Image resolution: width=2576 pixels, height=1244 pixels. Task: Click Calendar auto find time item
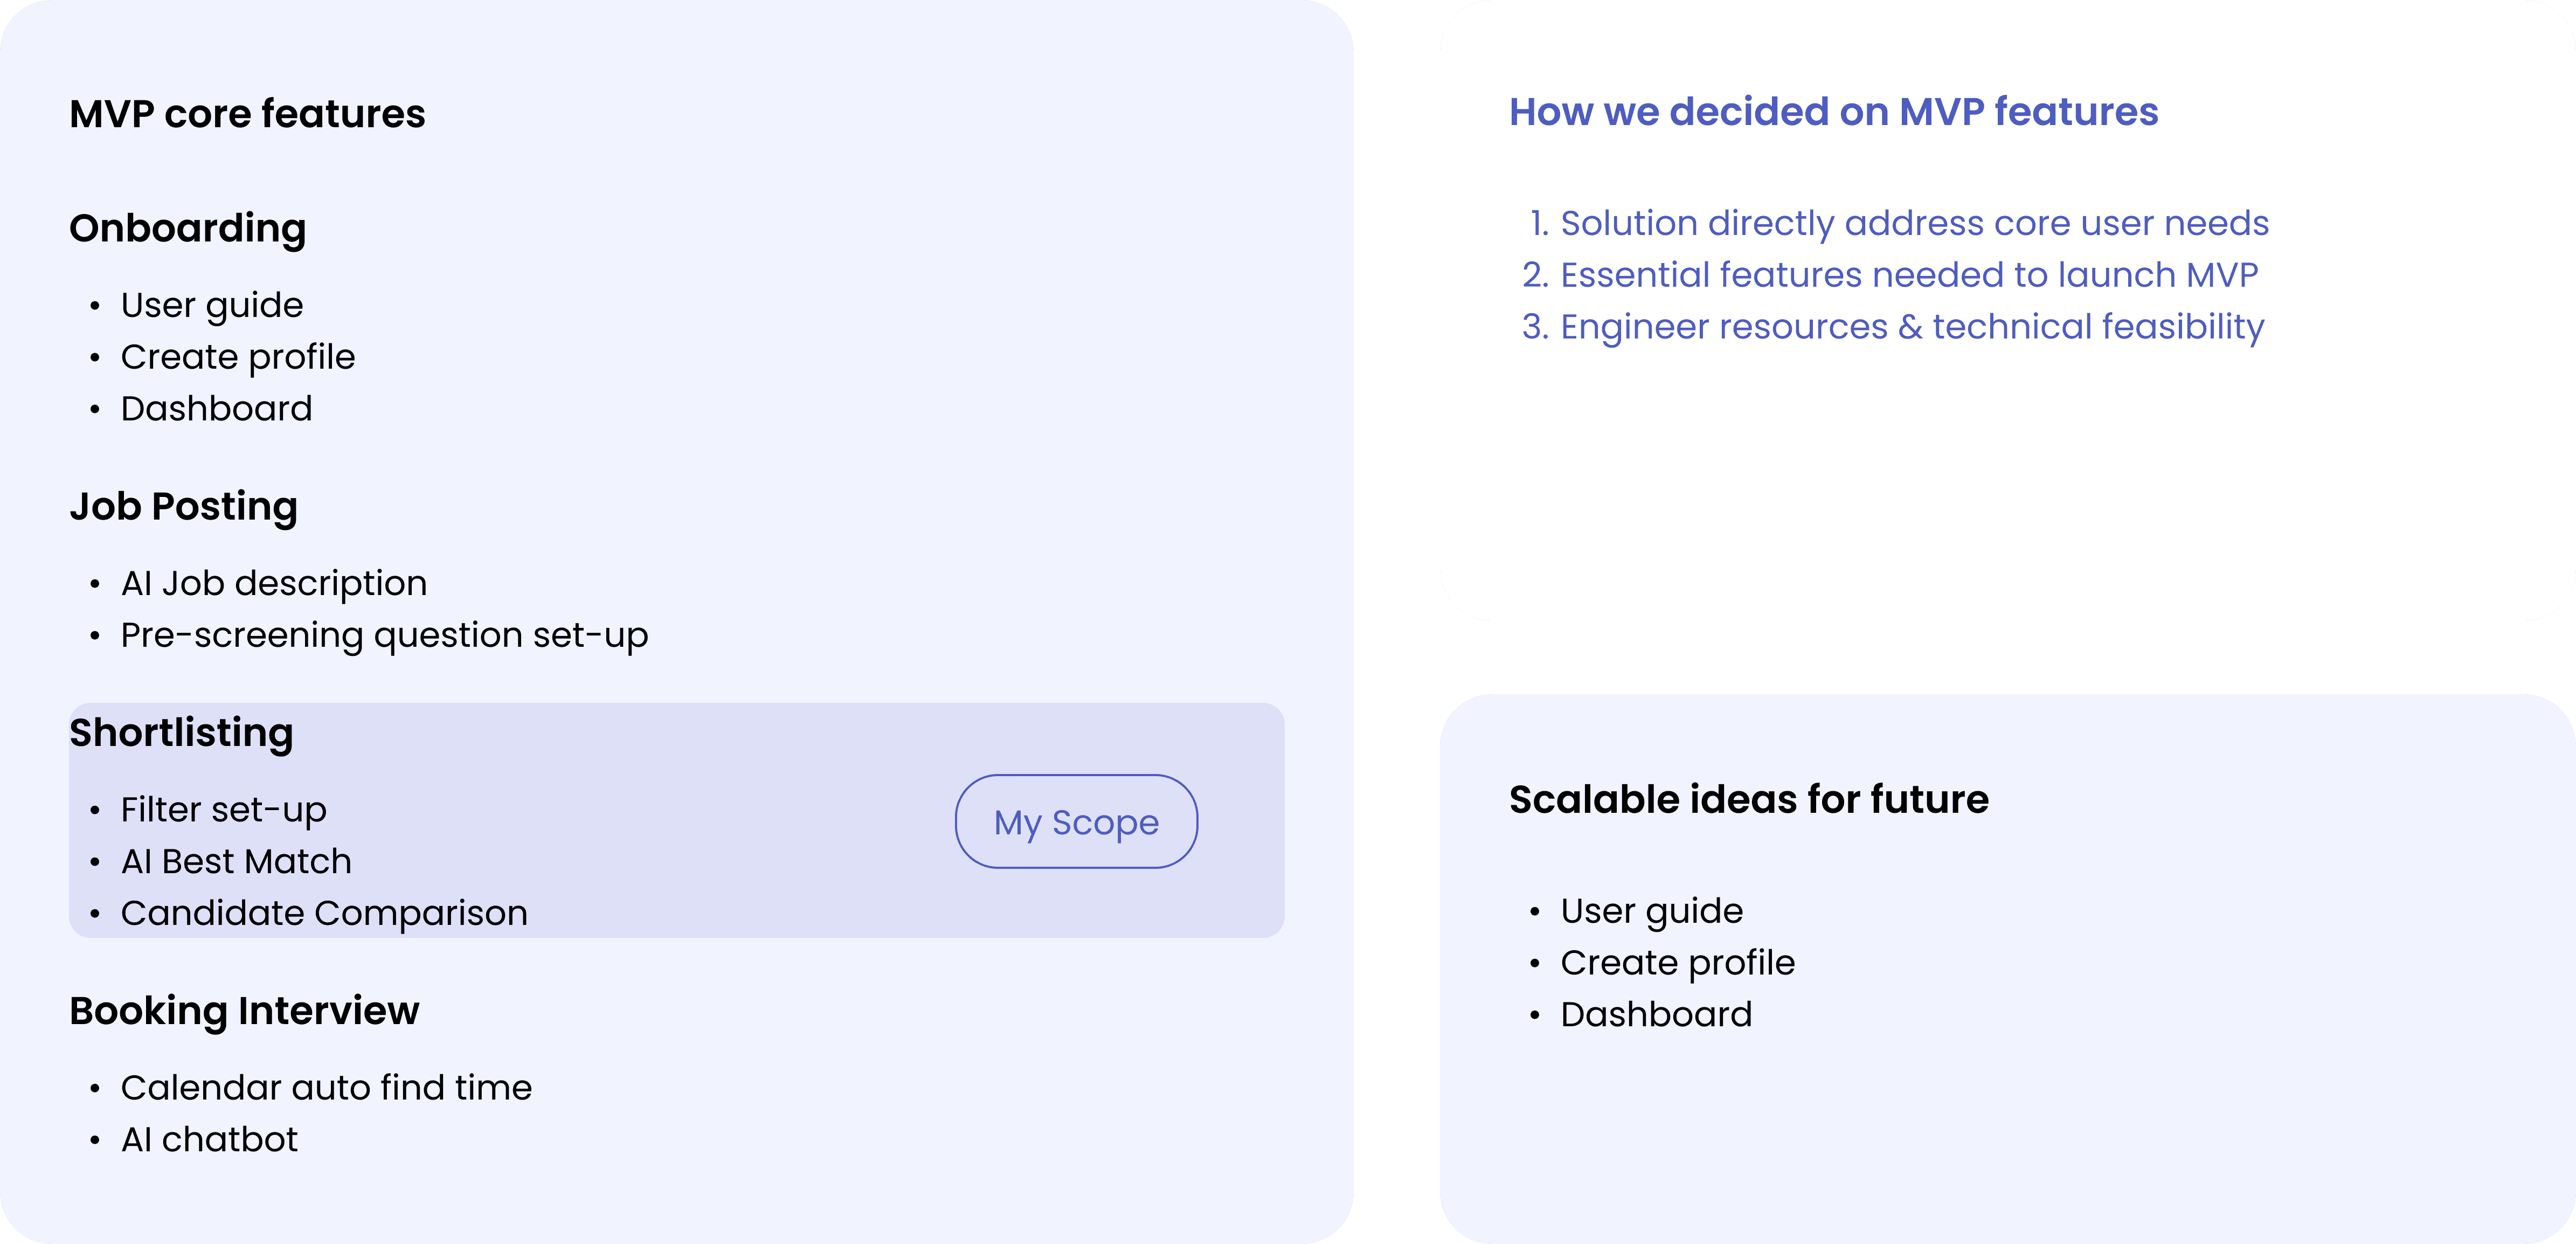[x=326, y=1088]
